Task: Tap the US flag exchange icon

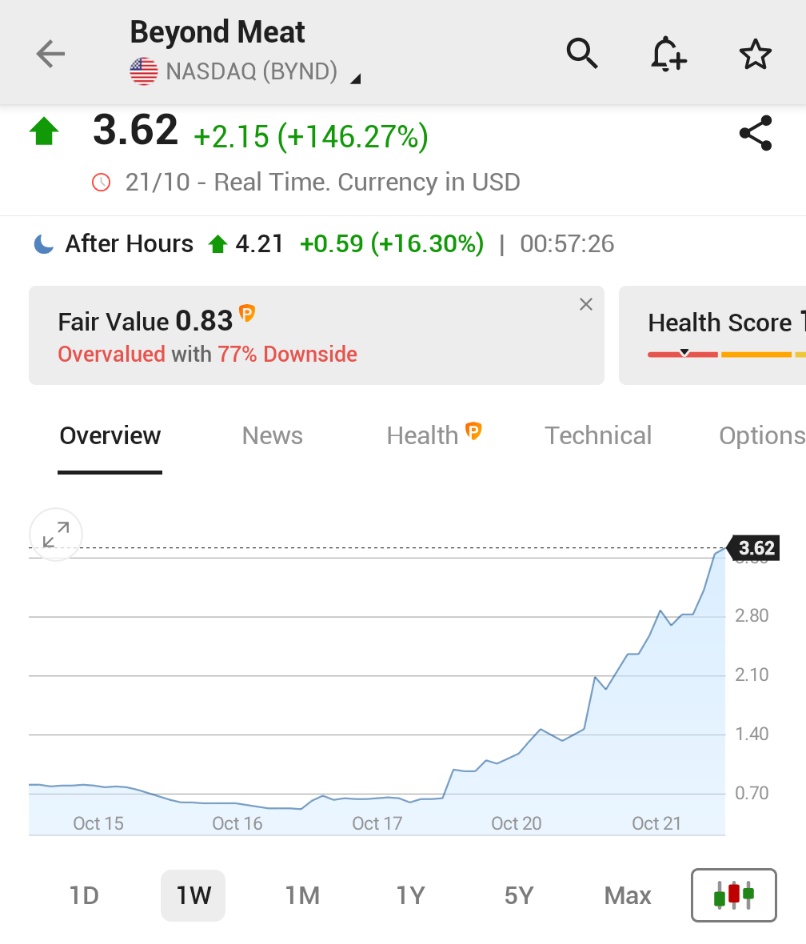Action: point(144,72)
